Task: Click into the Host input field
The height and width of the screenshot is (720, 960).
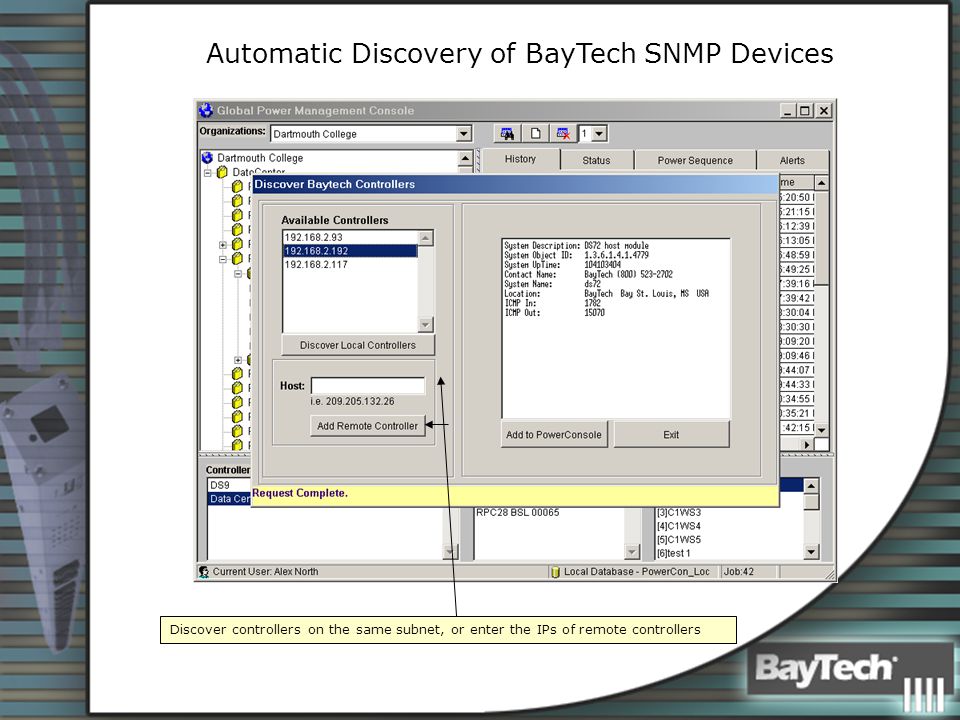Action: point(367,386)
